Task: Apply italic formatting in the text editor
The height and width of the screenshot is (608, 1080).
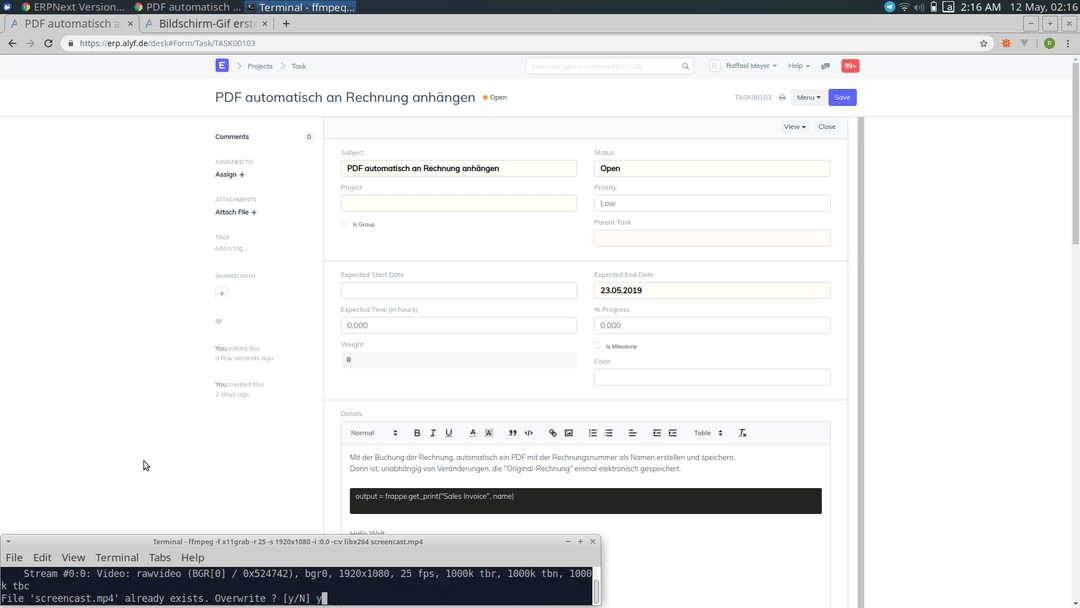Action: coord(432,432)
